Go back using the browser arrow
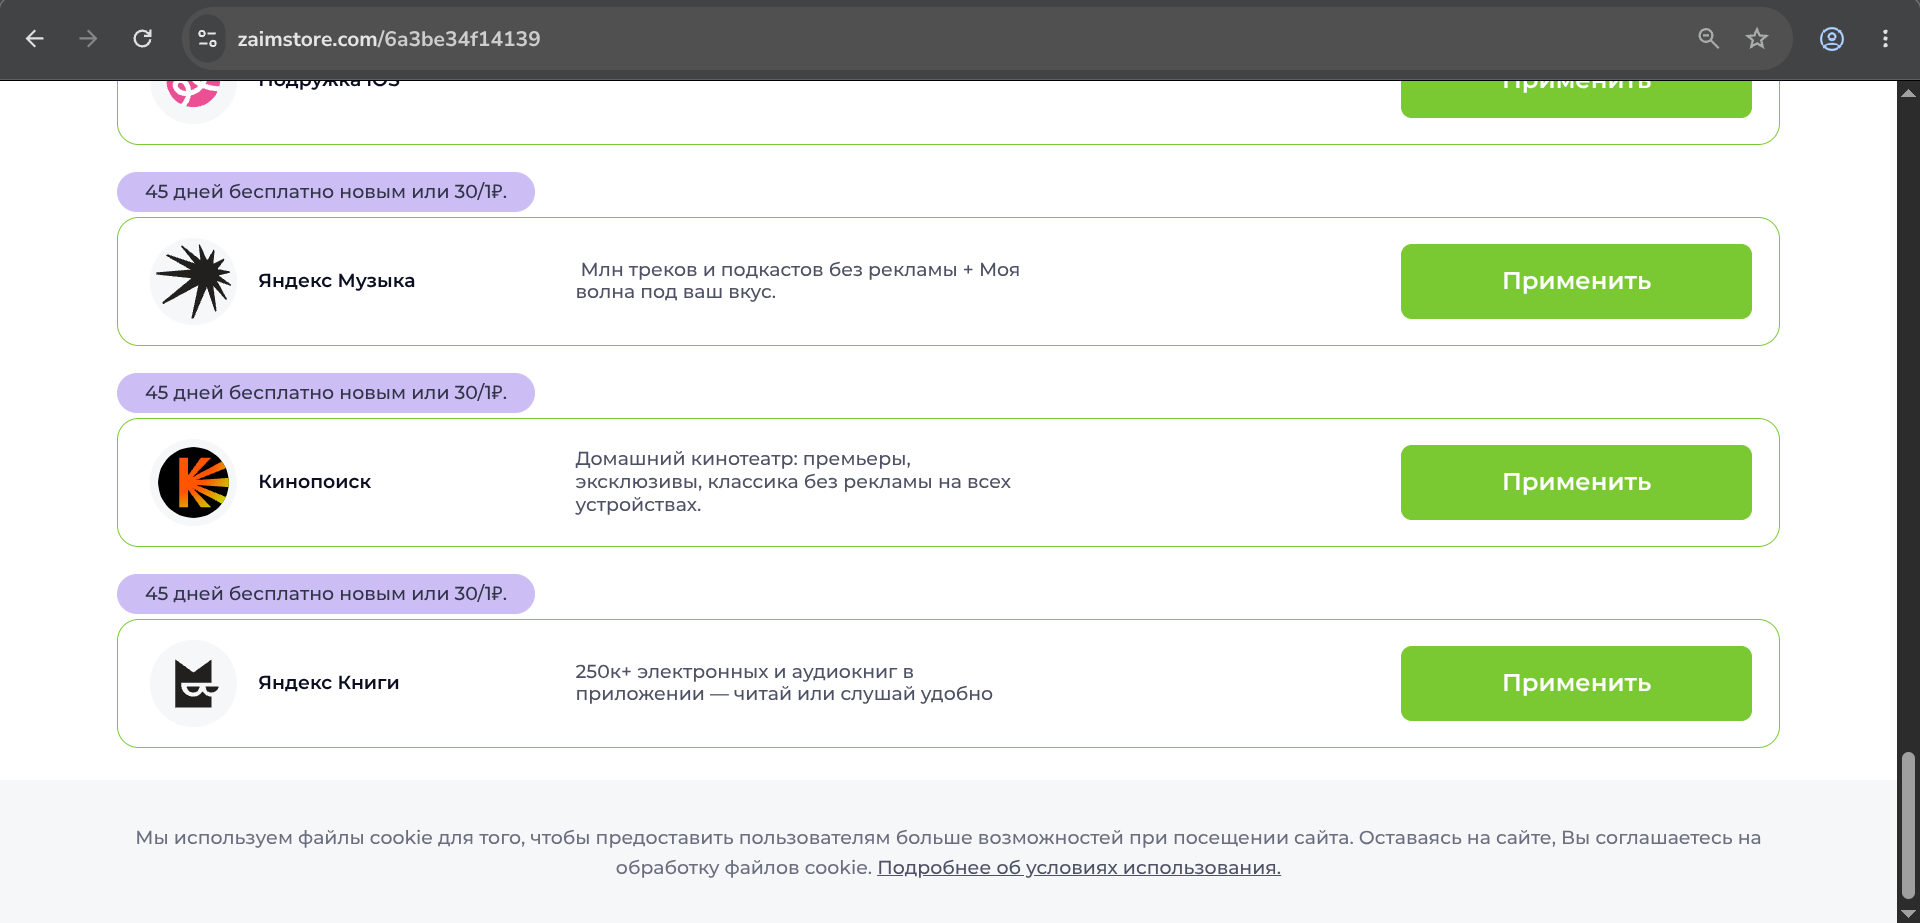This screenshot has width=1920, height=923. click(x=35, y=39)
